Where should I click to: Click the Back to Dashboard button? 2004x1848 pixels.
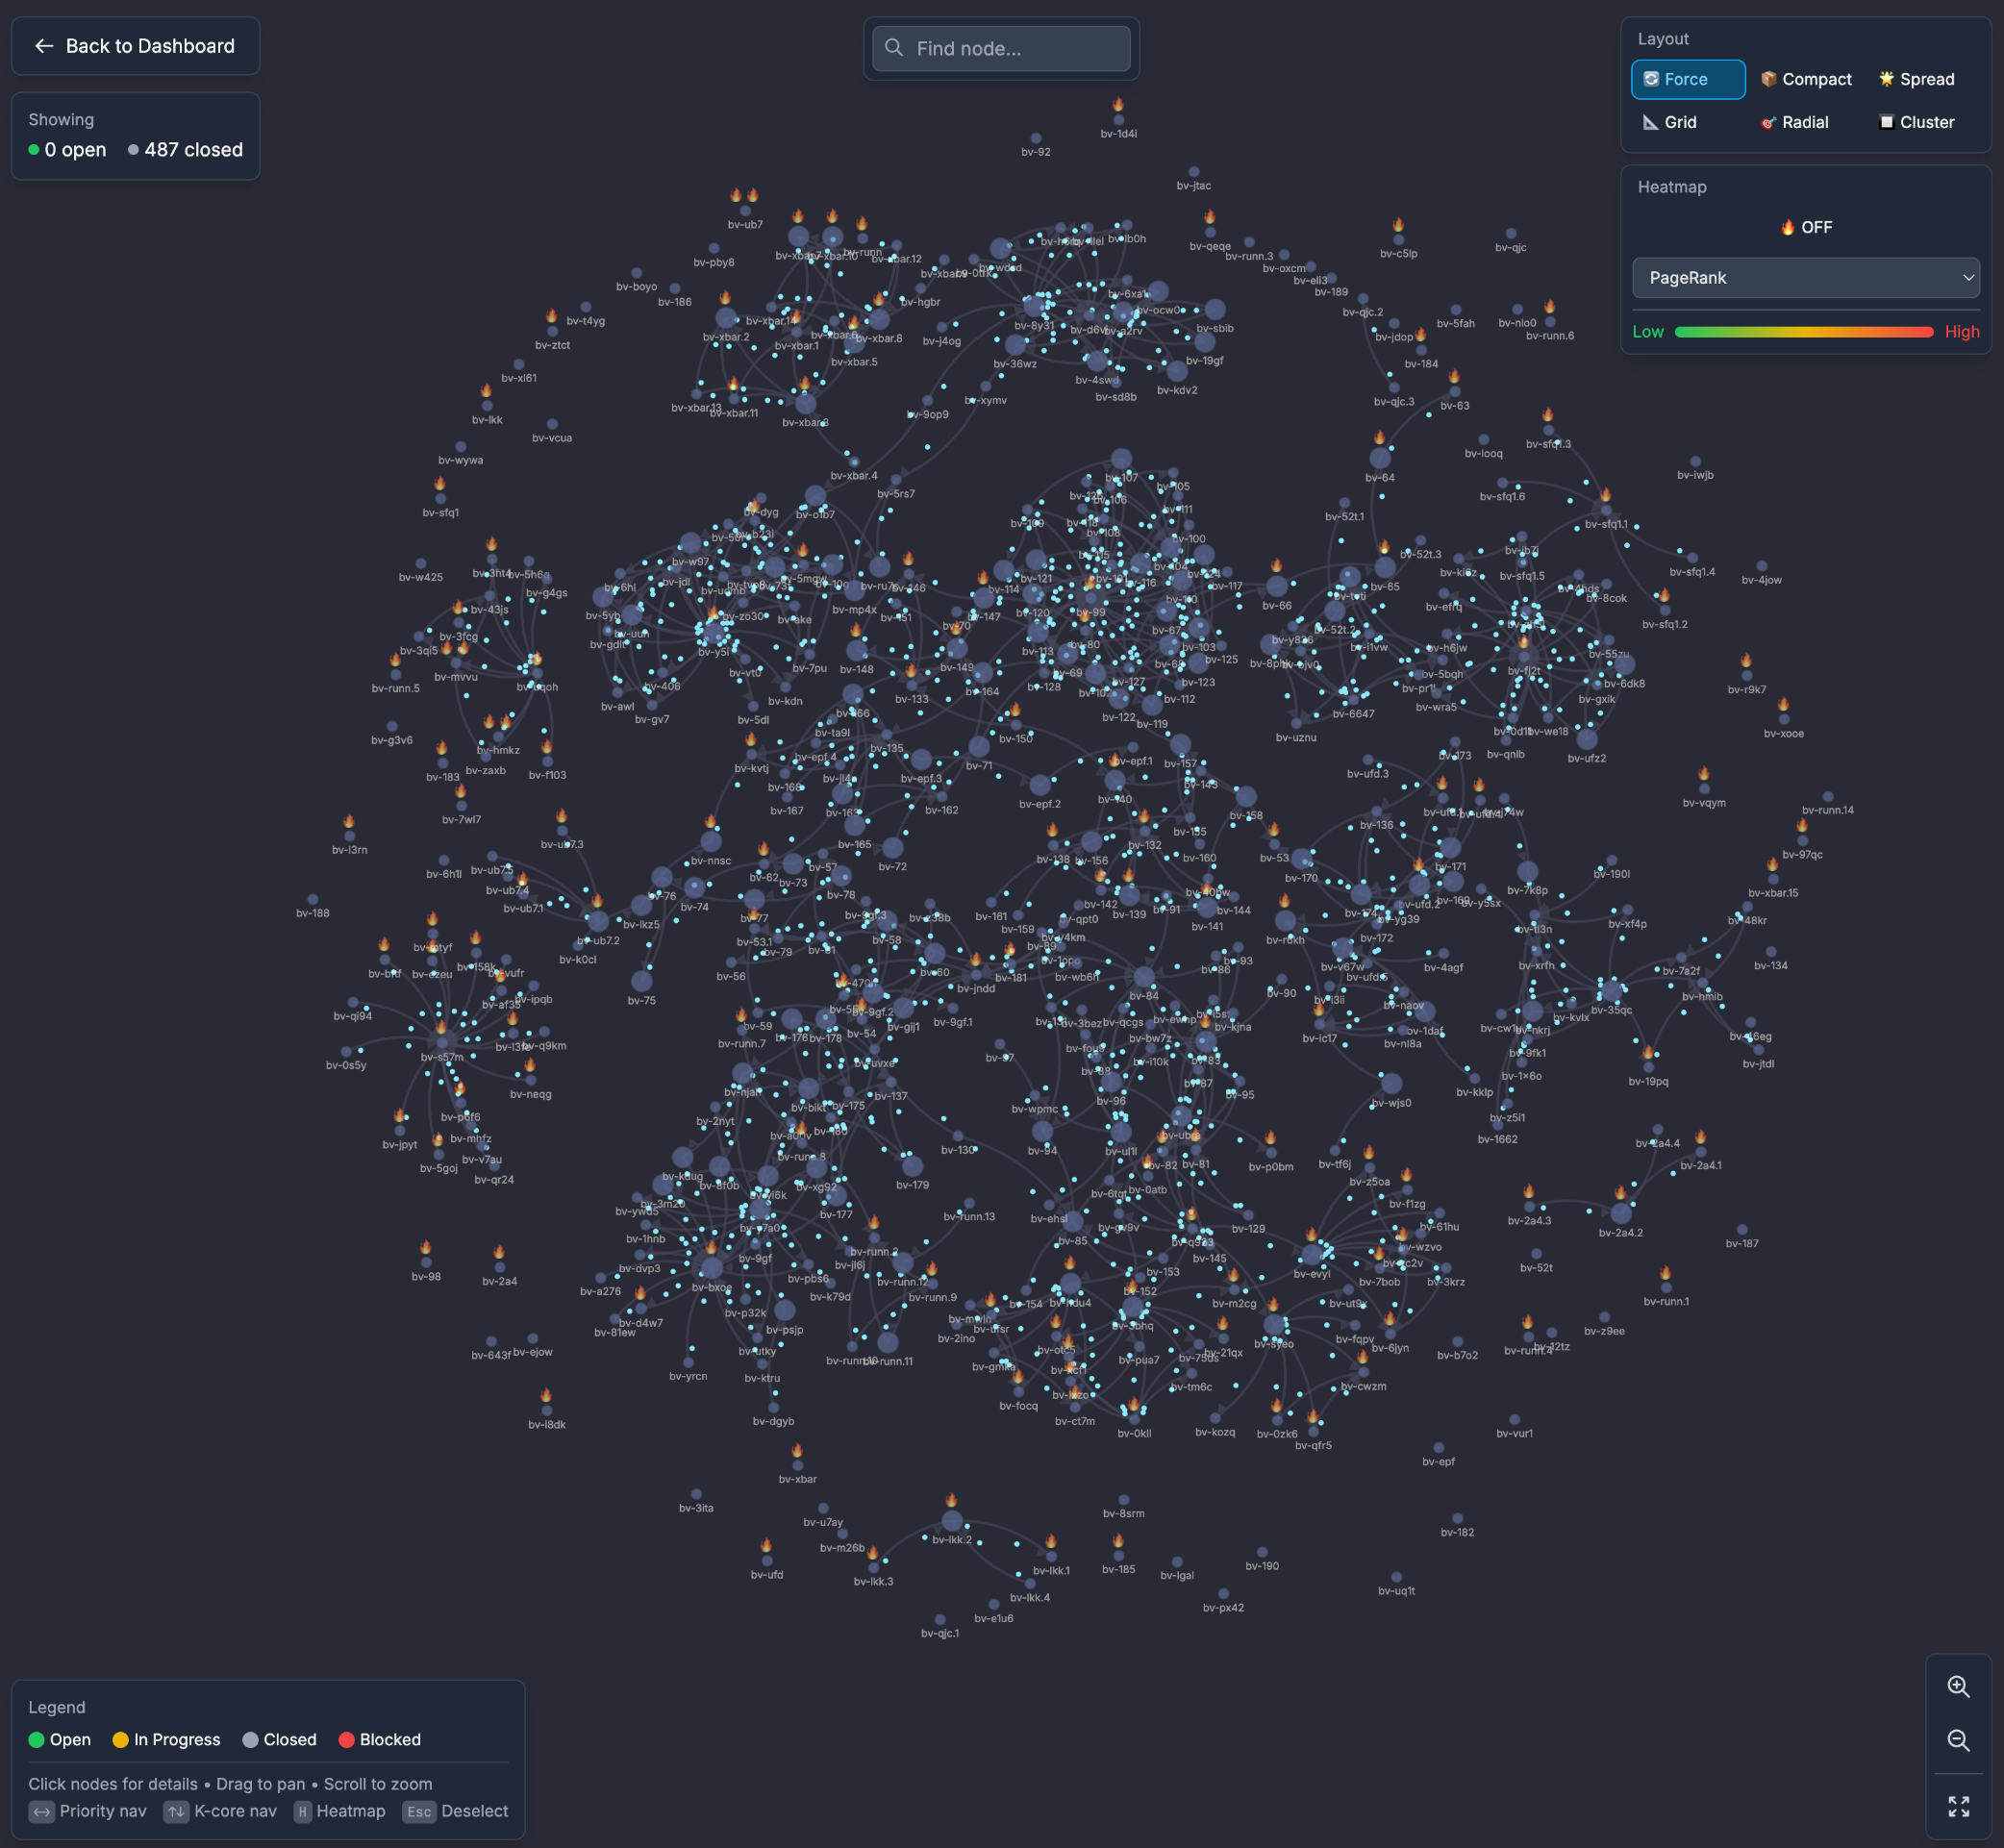pyautogui.click(x=136, y=46)
